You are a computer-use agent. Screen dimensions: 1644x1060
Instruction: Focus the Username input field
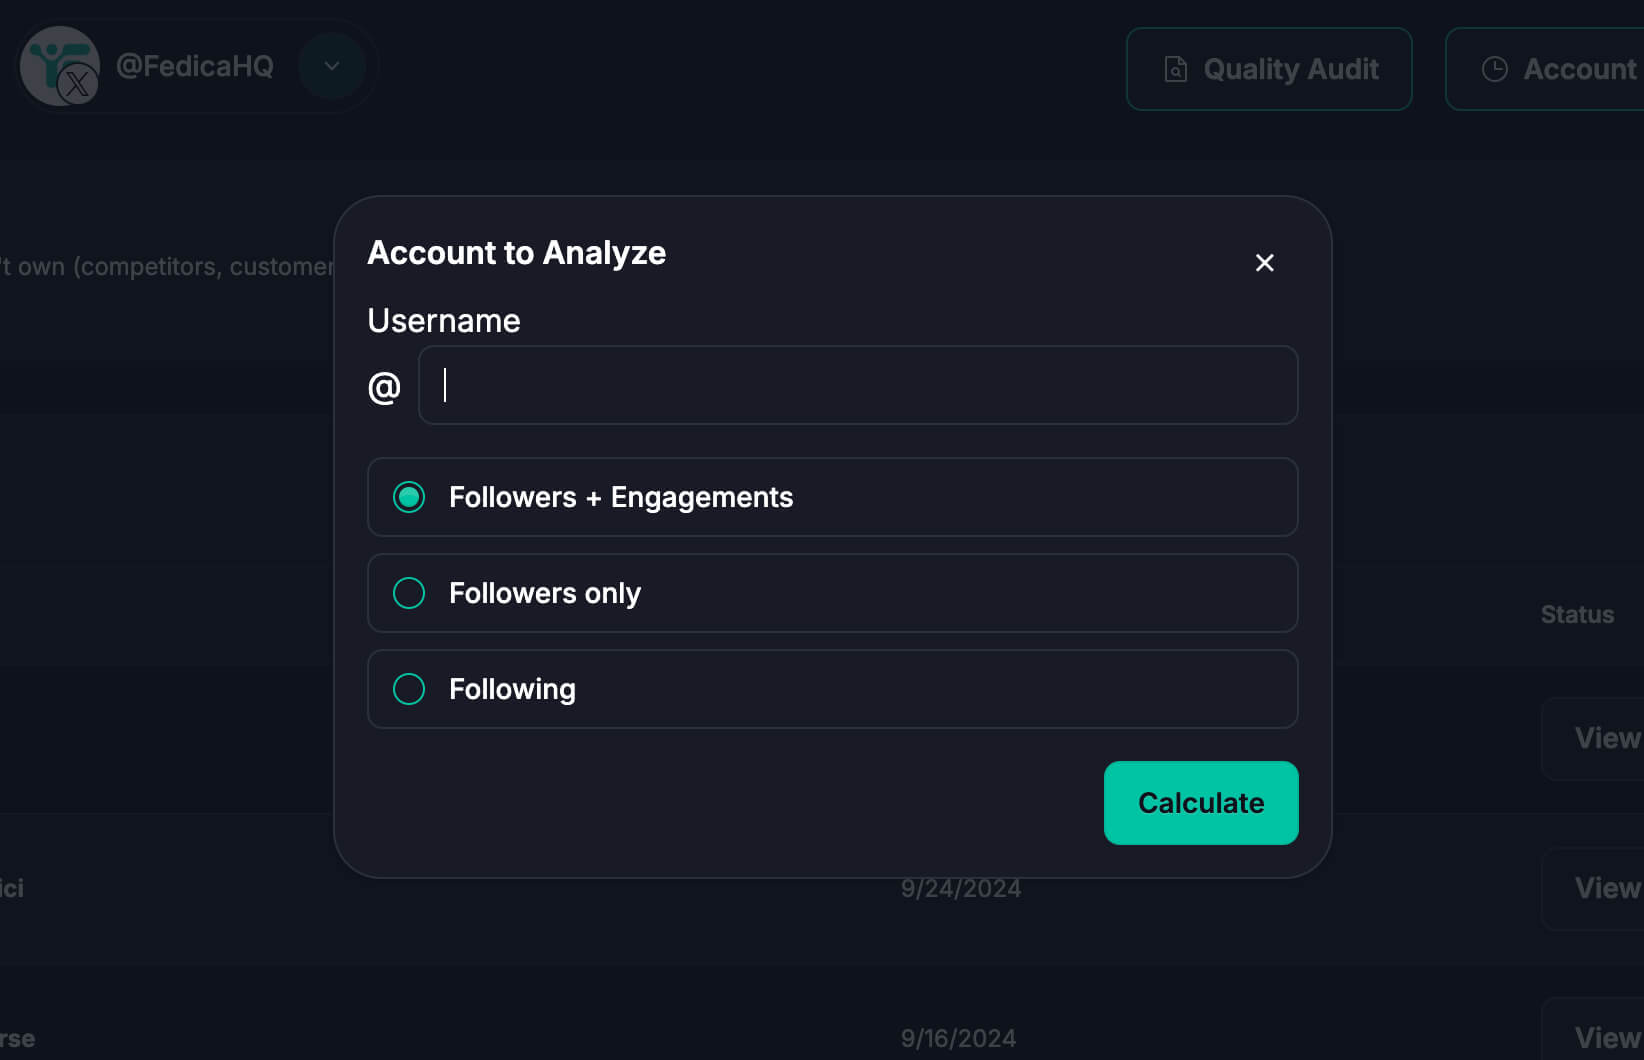pos(858,385)
